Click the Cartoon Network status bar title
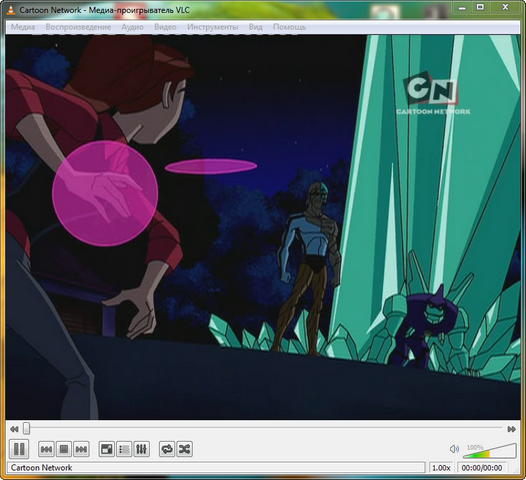 click(x=41, y=468)
